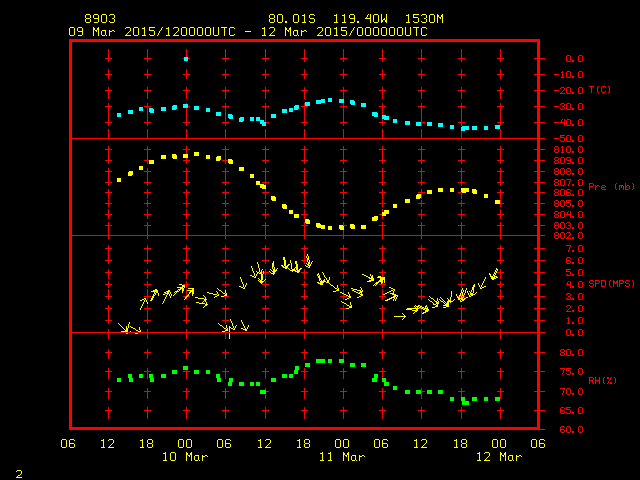
Task: Click the -30.0 temperature tick value
Action: tap(569, 107)
